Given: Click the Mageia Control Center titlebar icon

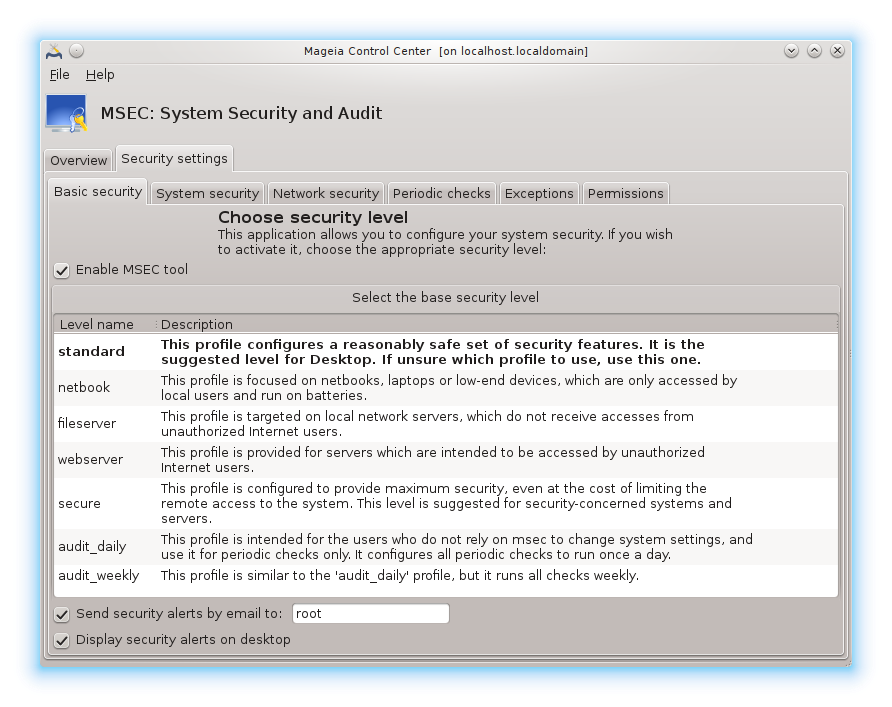Looking at the screenshot, I should coord(54,50).
